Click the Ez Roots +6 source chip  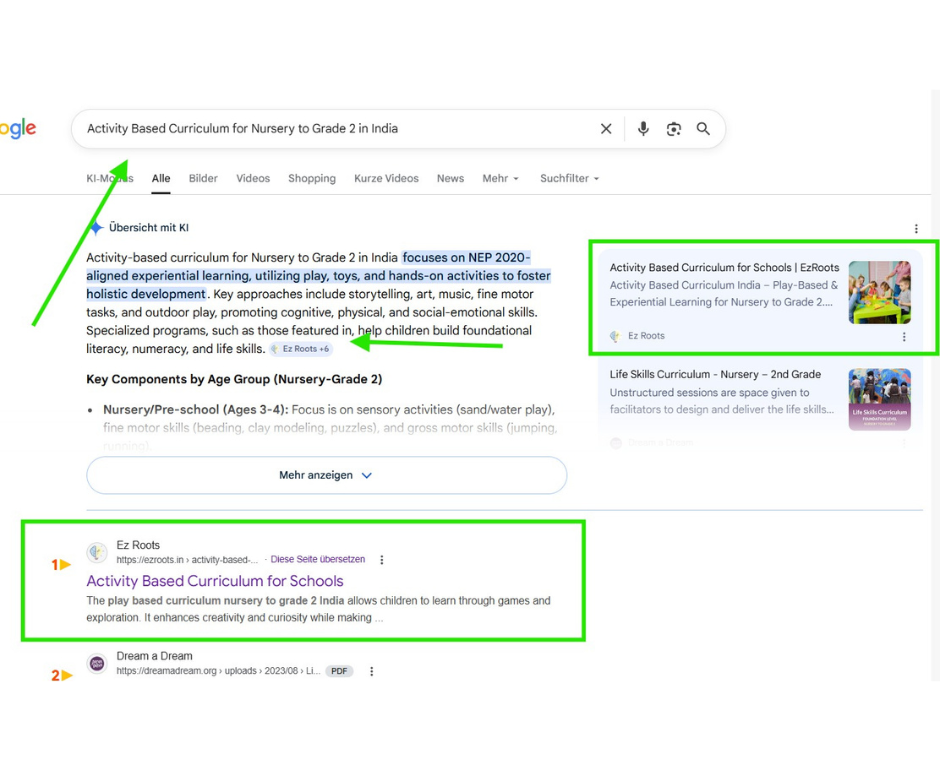pos(300,349)
